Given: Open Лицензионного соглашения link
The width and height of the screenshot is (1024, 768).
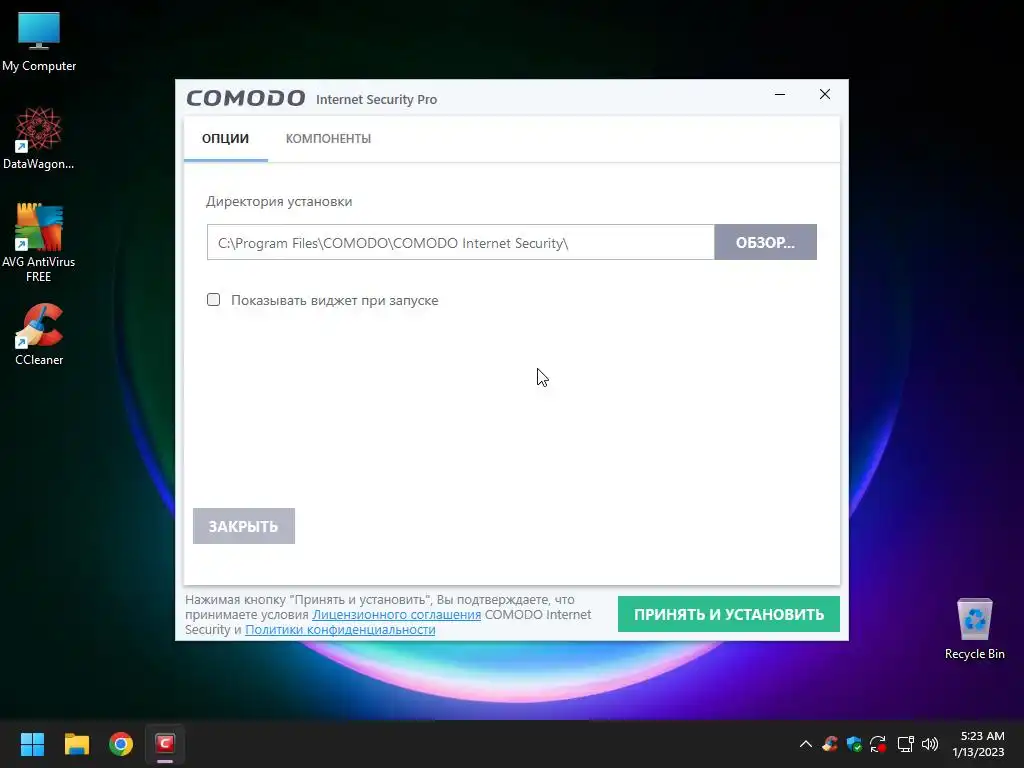Looking at the screenshot, I should (x=396, y=615).
